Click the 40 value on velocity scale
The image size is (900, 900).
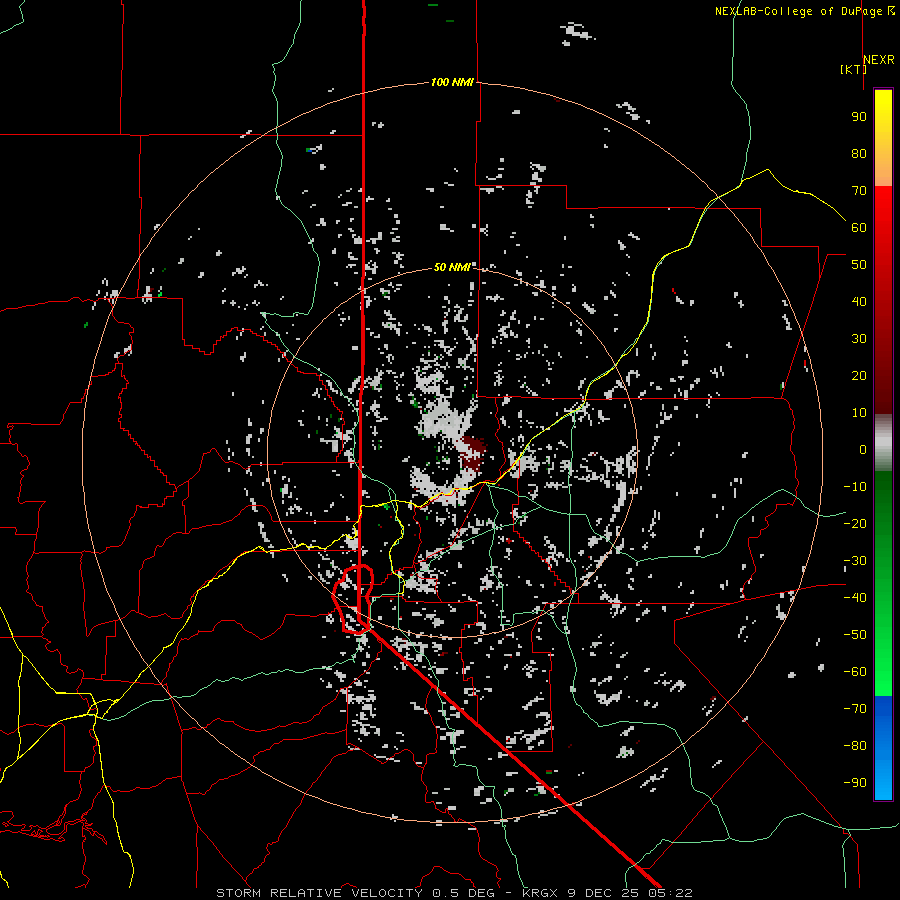point(859,301)
